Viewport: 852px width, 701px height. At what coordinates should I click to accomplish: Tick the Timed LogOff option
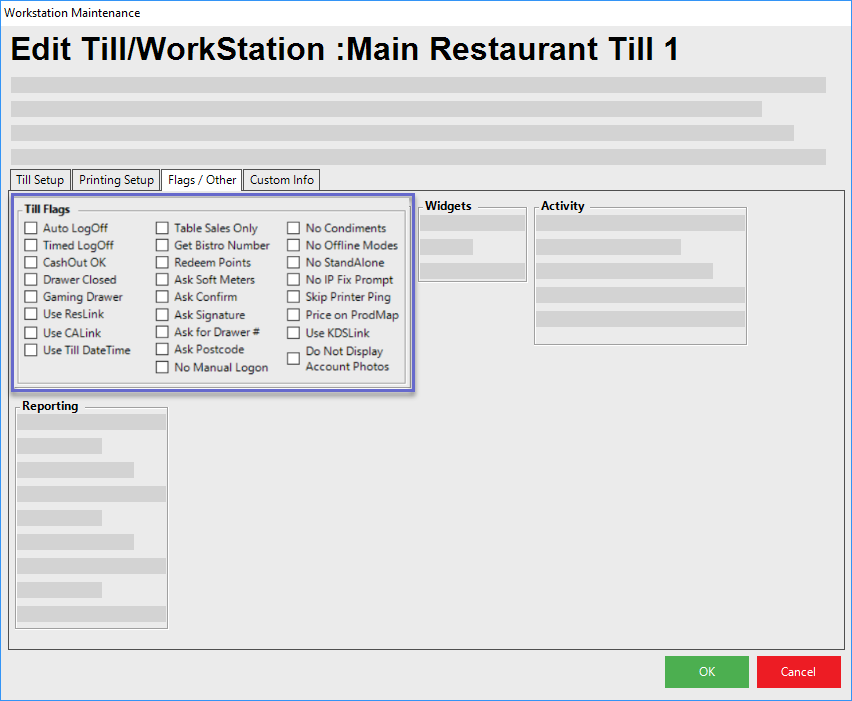pyautogui.click(x=31, y=245)
